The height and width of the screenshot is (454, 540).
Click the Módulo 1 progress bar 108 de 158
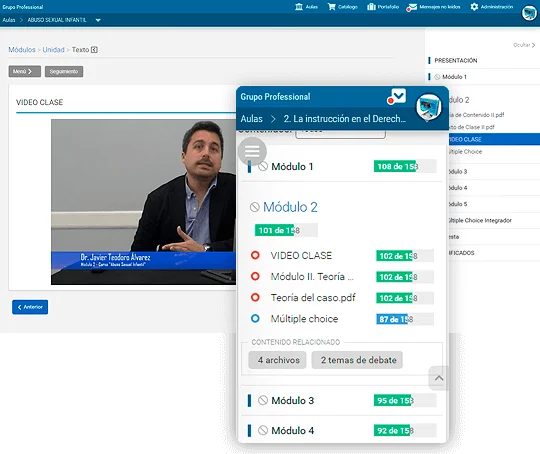click(x=405, y=166)
